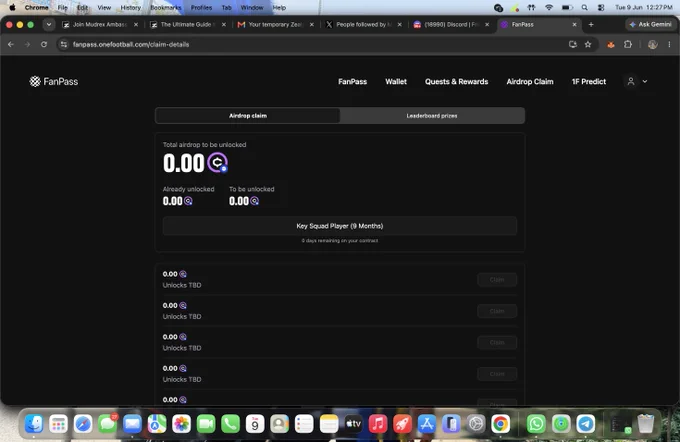
Task: Open the Apple menu
Action: pyautogui.click(x=12, y=7)
